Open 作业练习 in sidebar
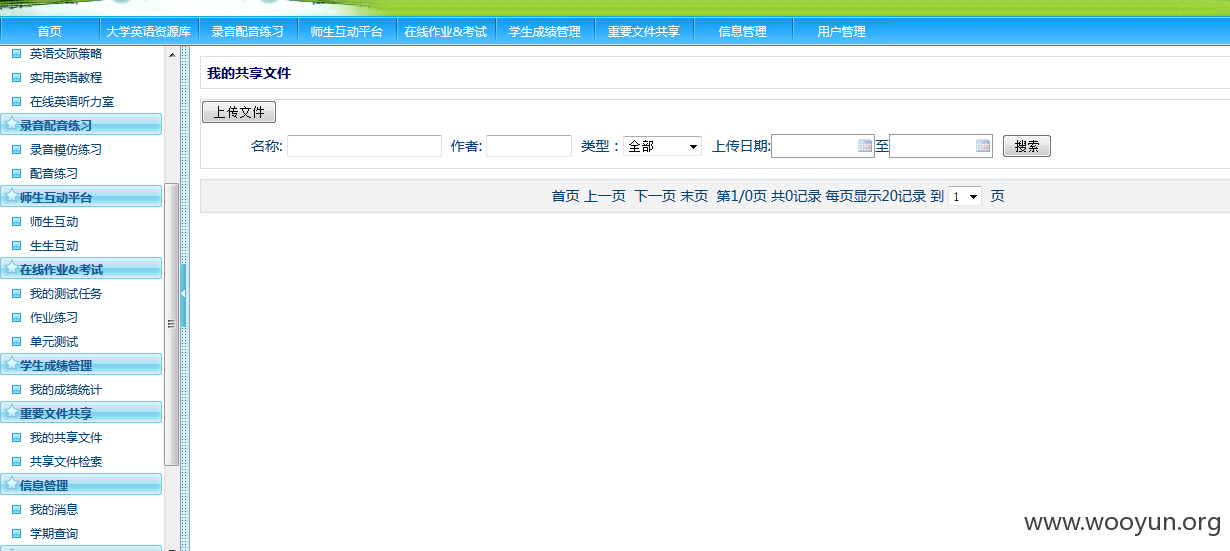 [x=54, y=317]
